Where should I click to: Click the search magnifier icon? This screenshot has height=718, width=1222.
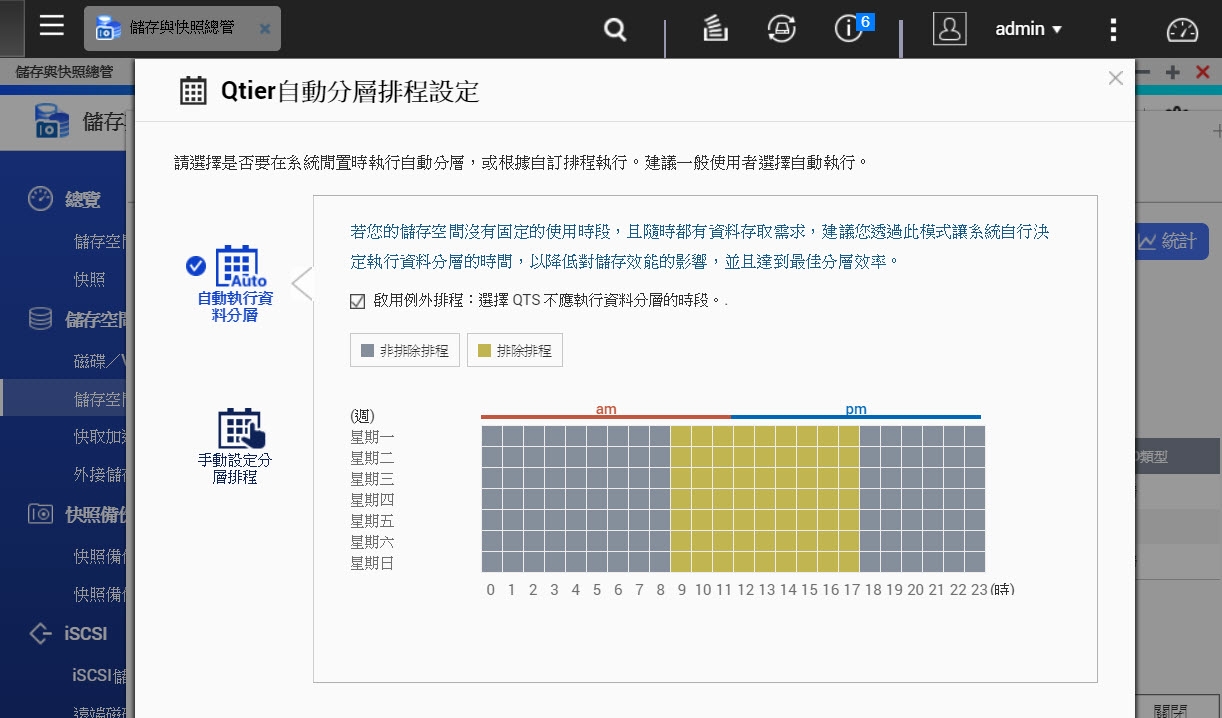pyautogui.click(x=615, y=30)
